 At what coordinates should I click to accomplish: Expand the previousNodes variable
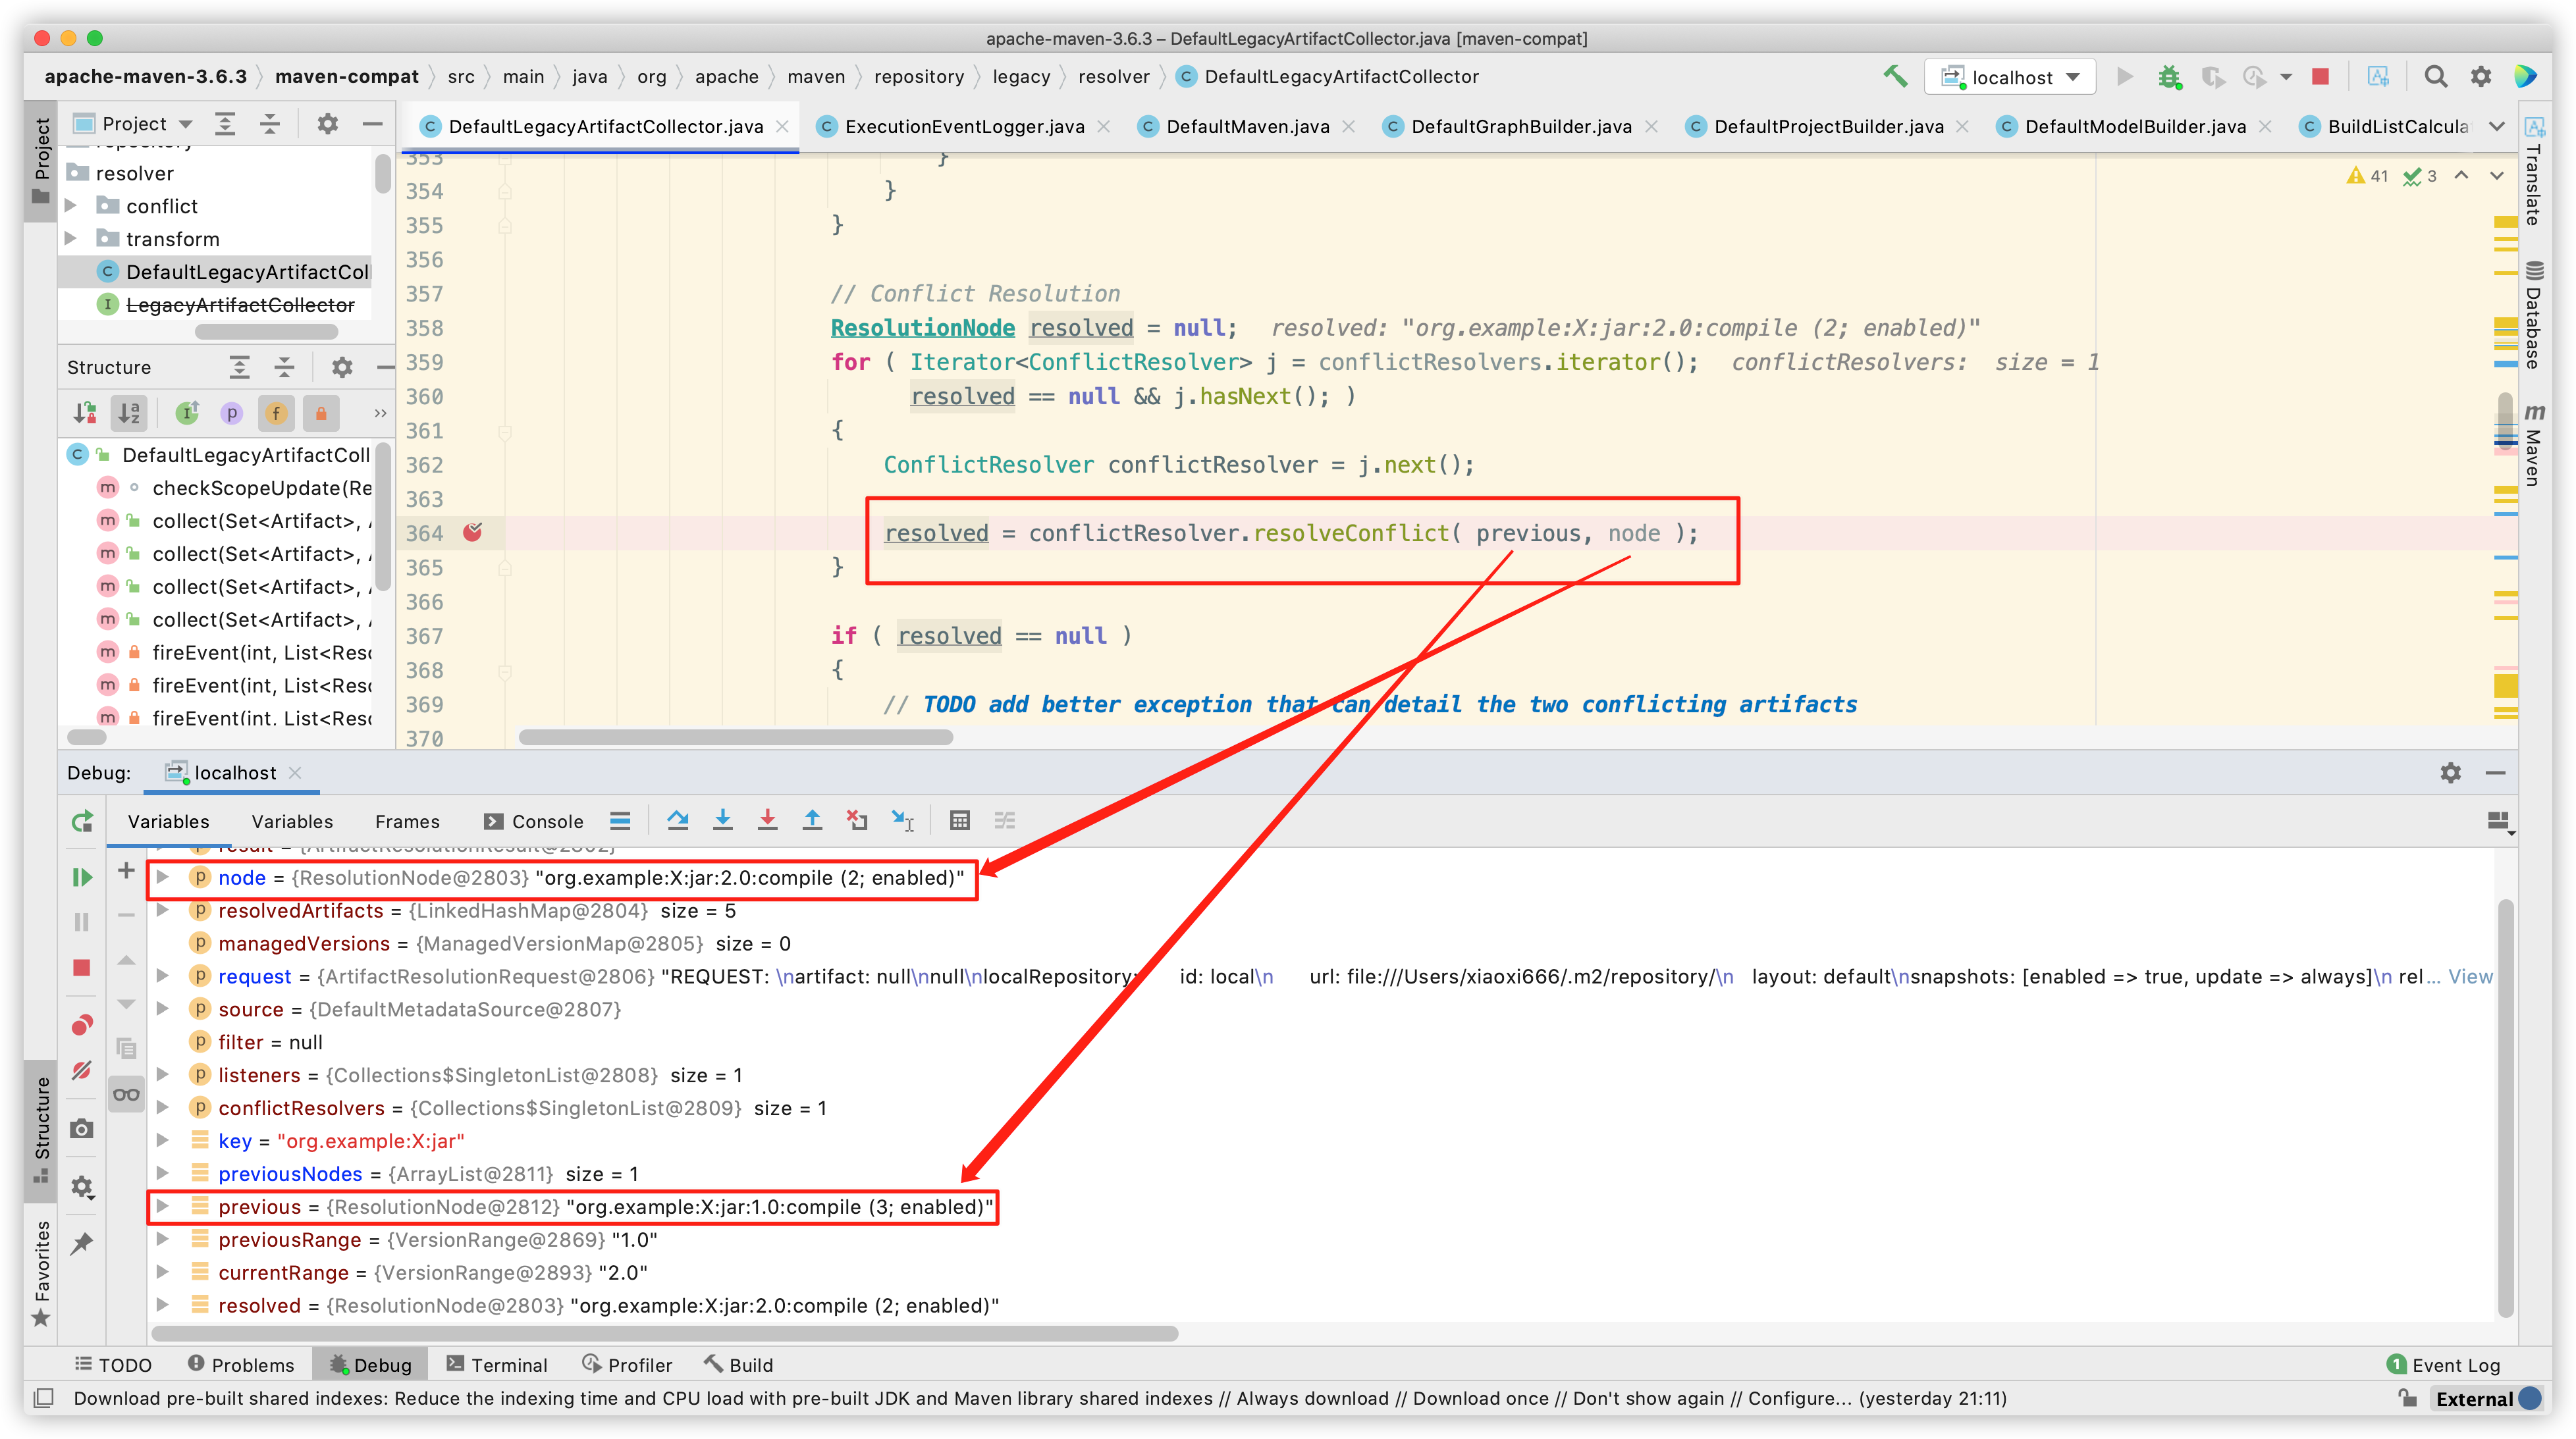[162, 1173]
